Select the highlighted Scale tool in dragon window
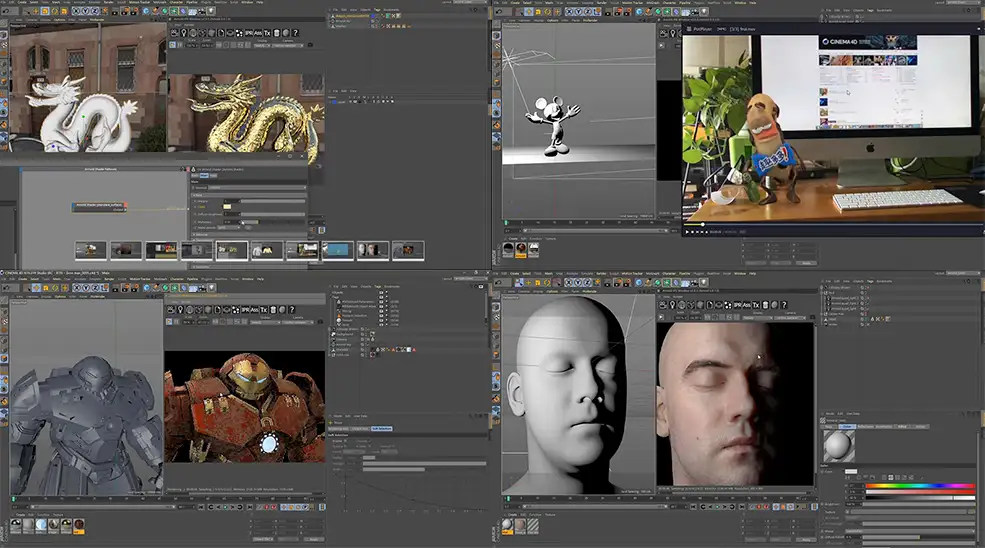The height and width of the screenshot is (548, 985). tap(45, 11)
